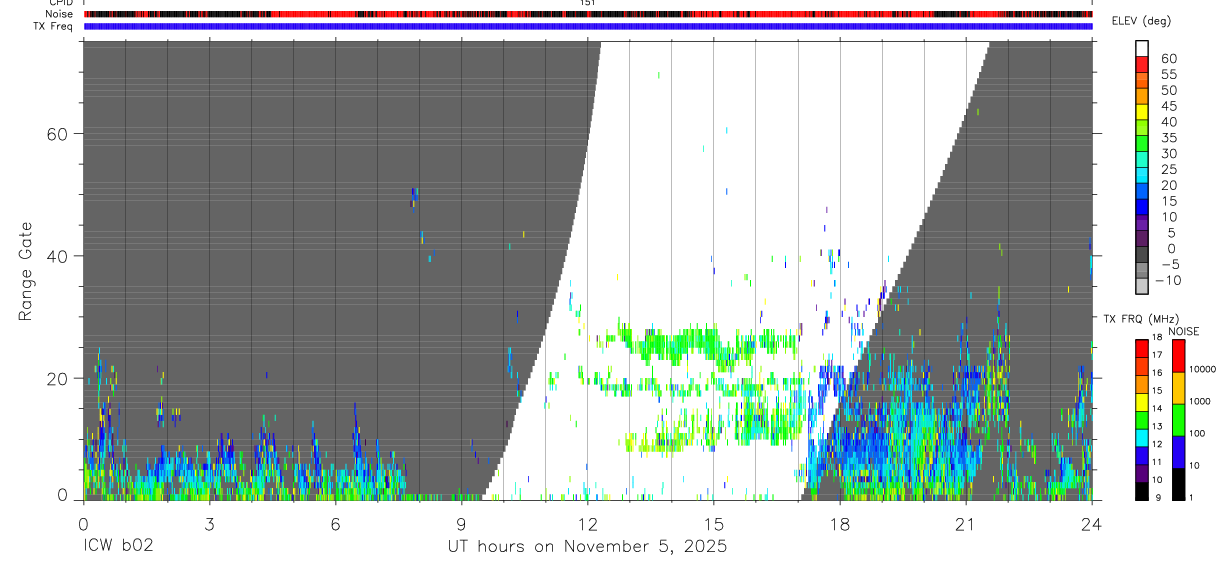The height and width of the screenshot is (567, 1228).
Task: Select the black NOISE segment between 1 and 10
Action: coord(1178,482)
